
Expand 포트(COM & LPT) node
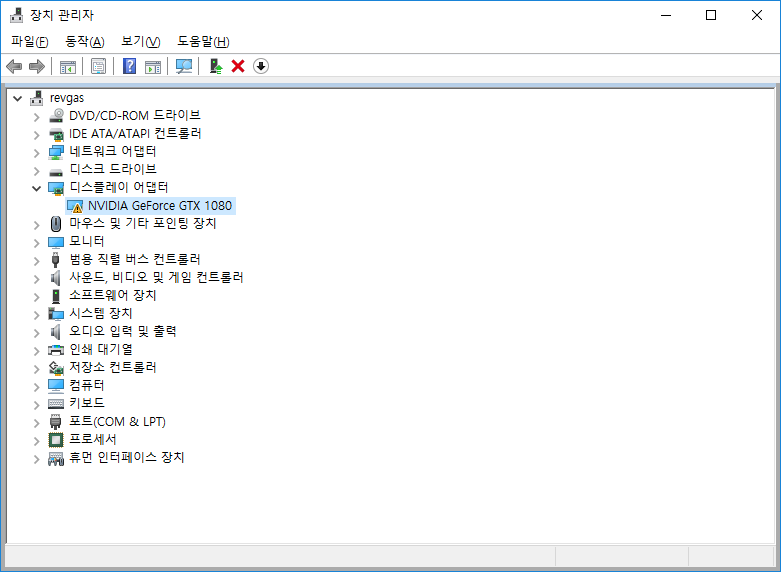point(36,424)
